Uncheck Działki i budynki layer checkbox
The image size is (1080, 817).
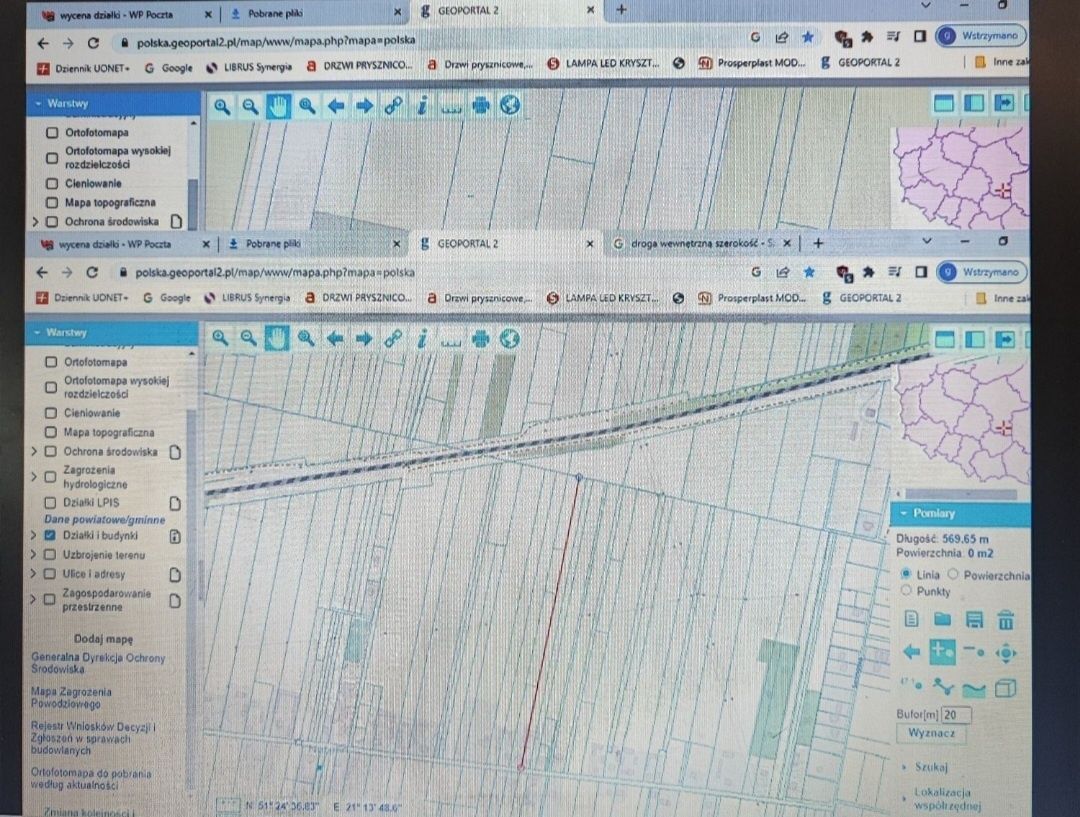pos(50,535)
